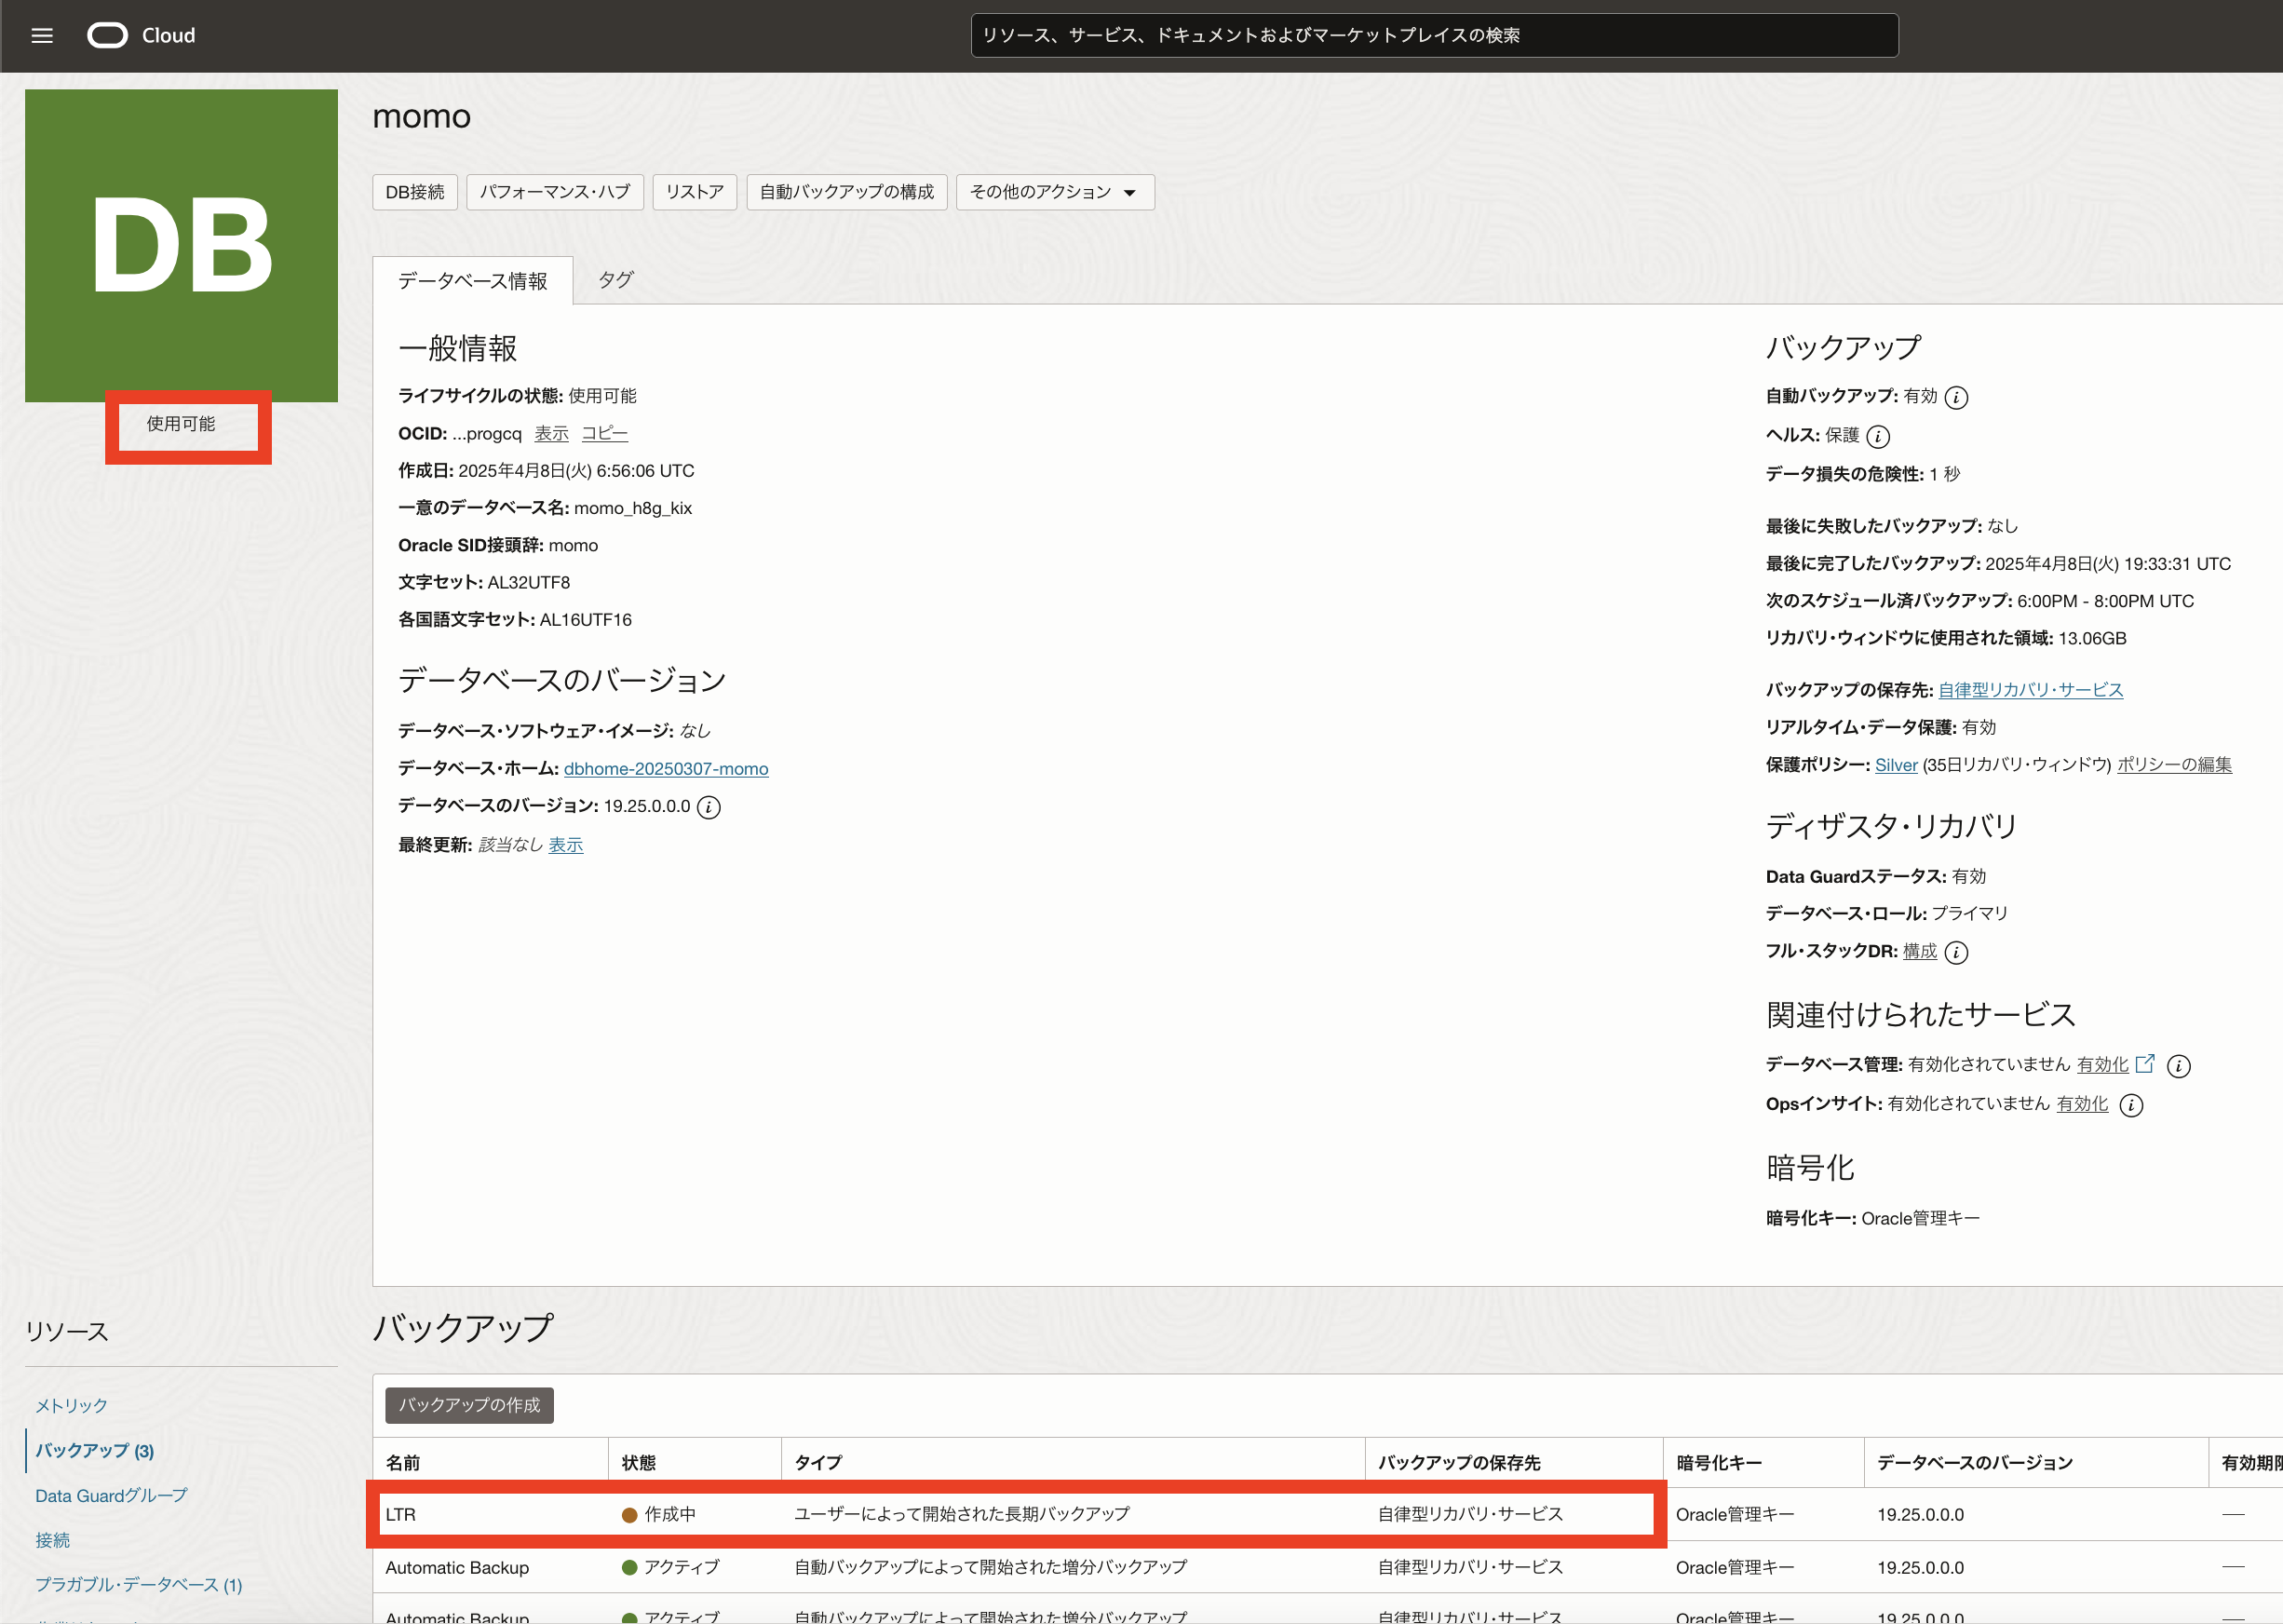Click the ユーザーによって開始された長期バックアップ type cell
2283x1624 pixels.
click(962, 1514)
